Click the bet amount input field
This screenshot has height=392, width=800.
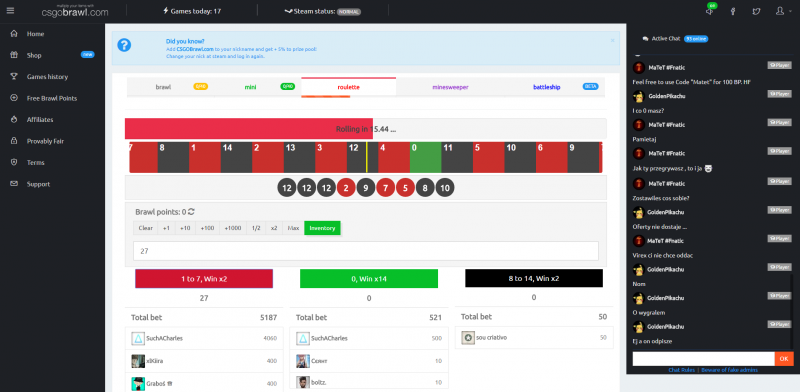point(365,251)
